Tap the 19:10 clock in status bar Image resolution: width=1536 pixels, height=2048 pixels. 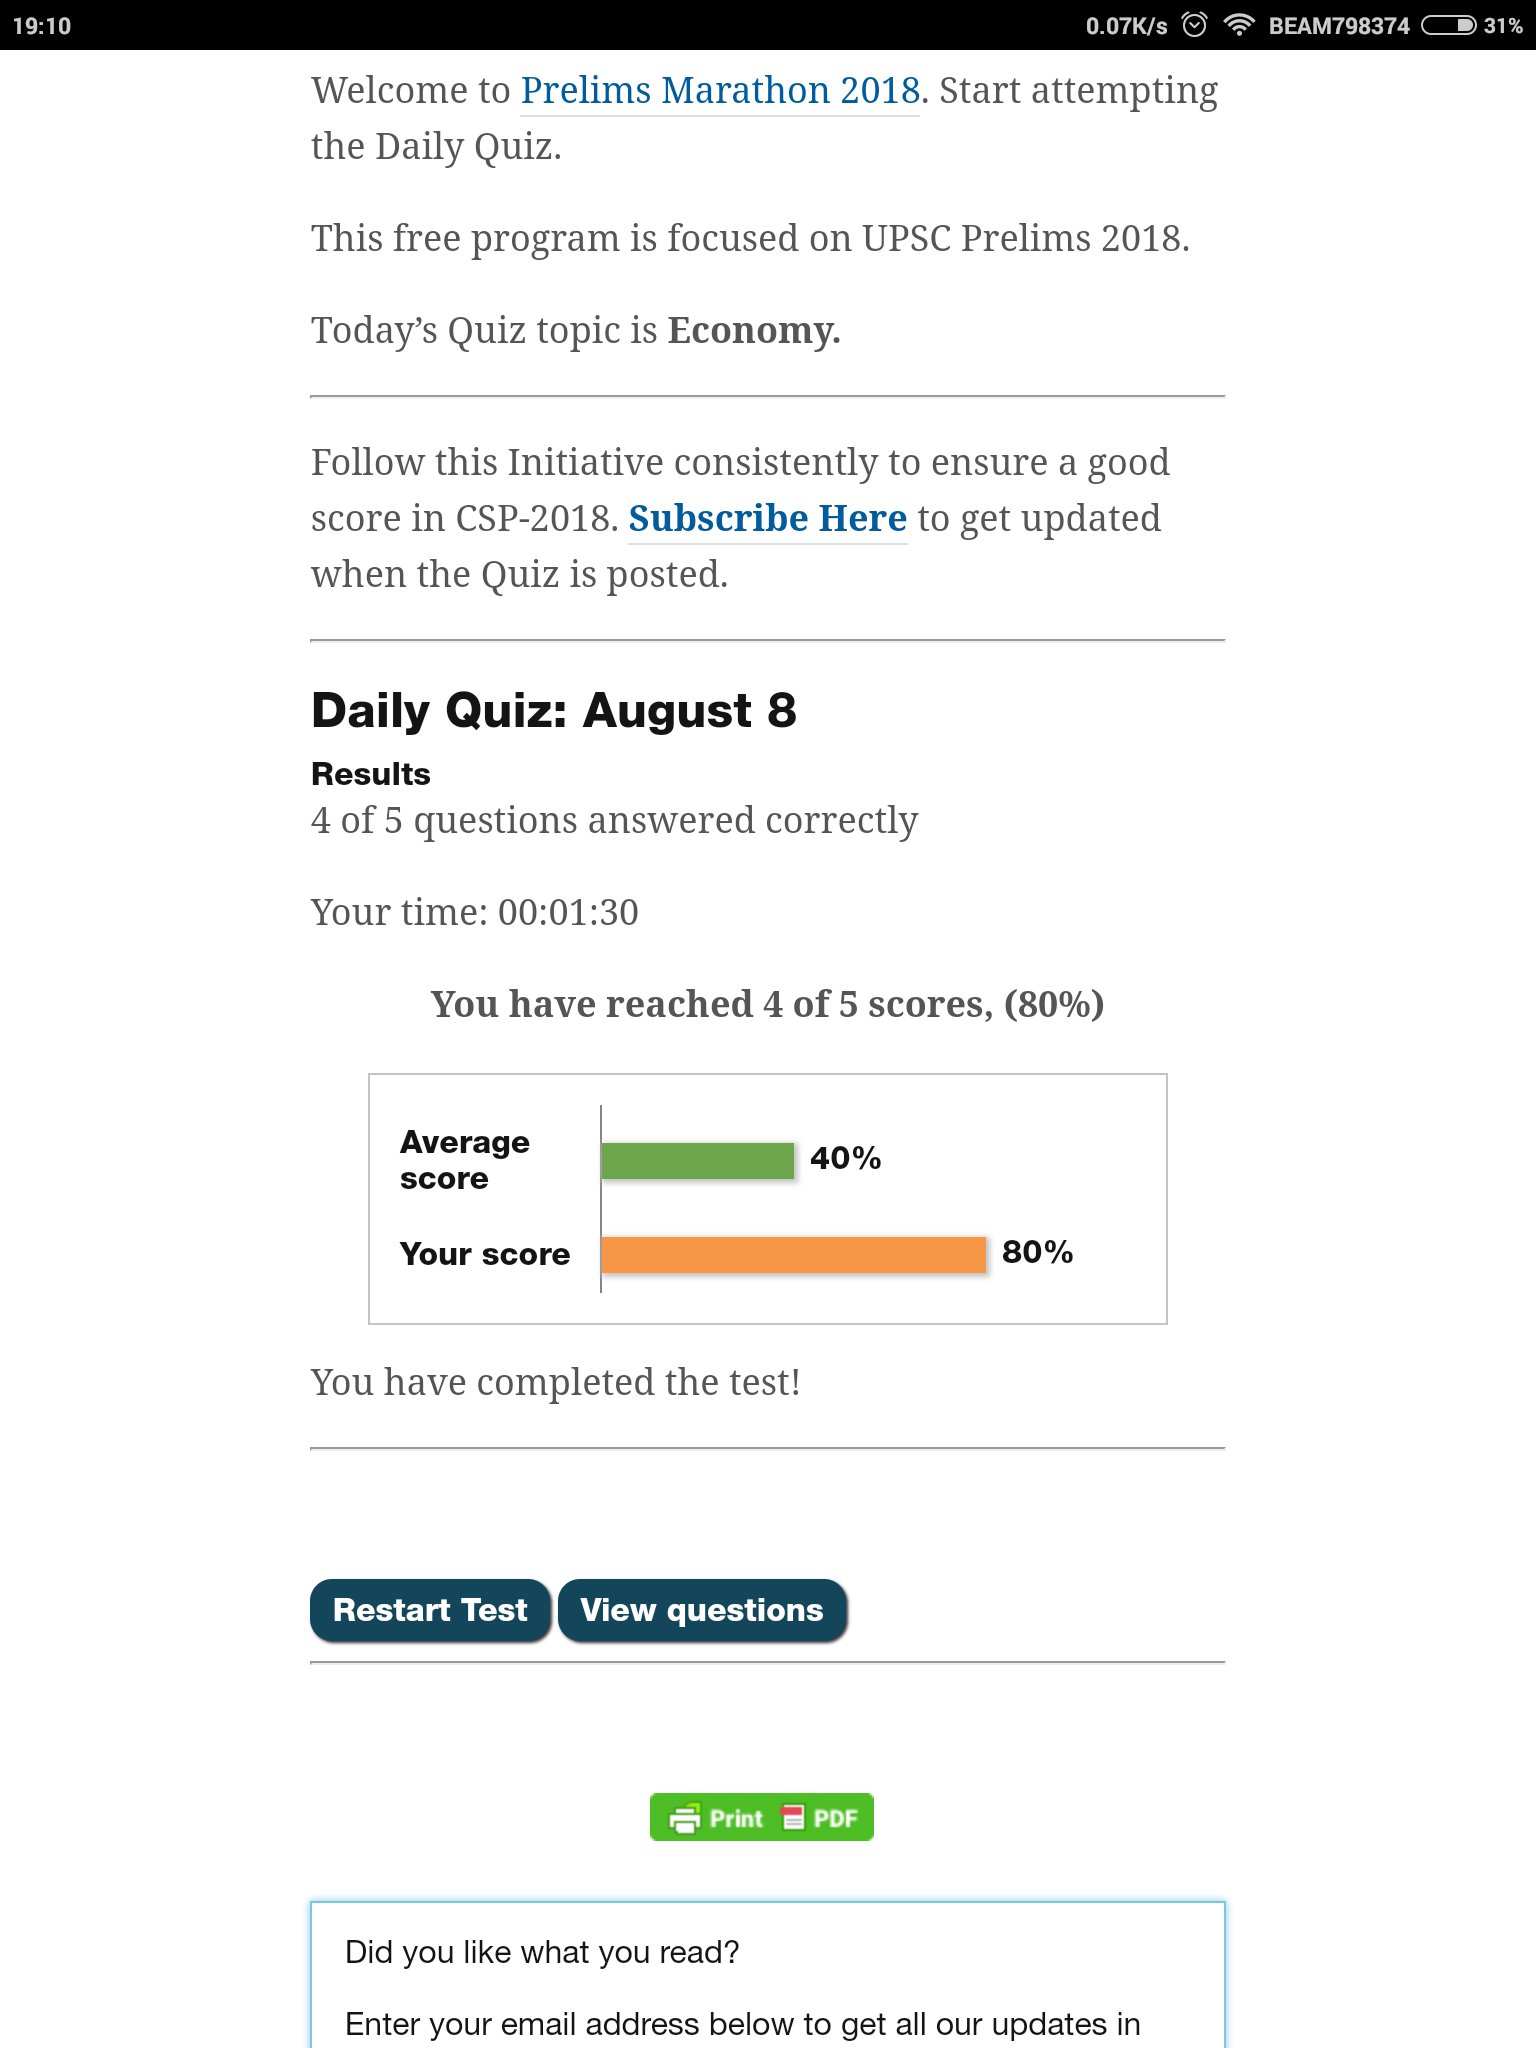pyautogui.click(x=42, y=26)
